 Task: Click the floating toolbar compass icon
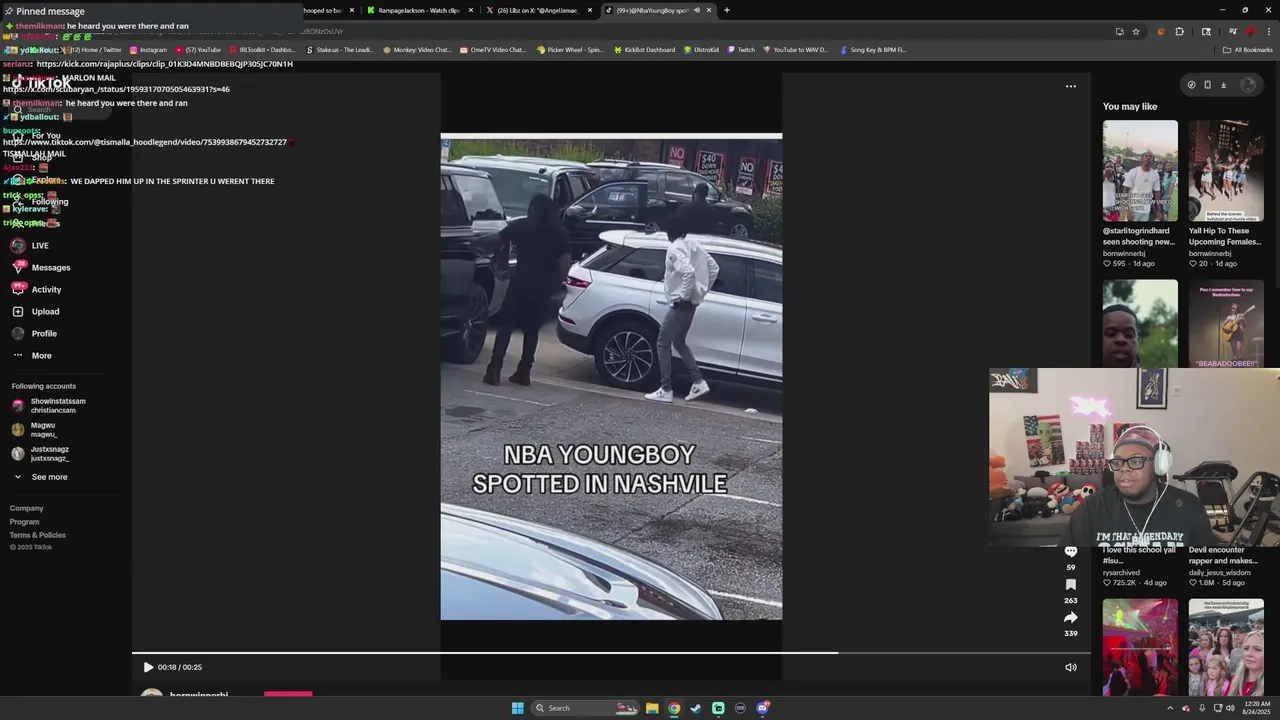tap(1191, 85)
